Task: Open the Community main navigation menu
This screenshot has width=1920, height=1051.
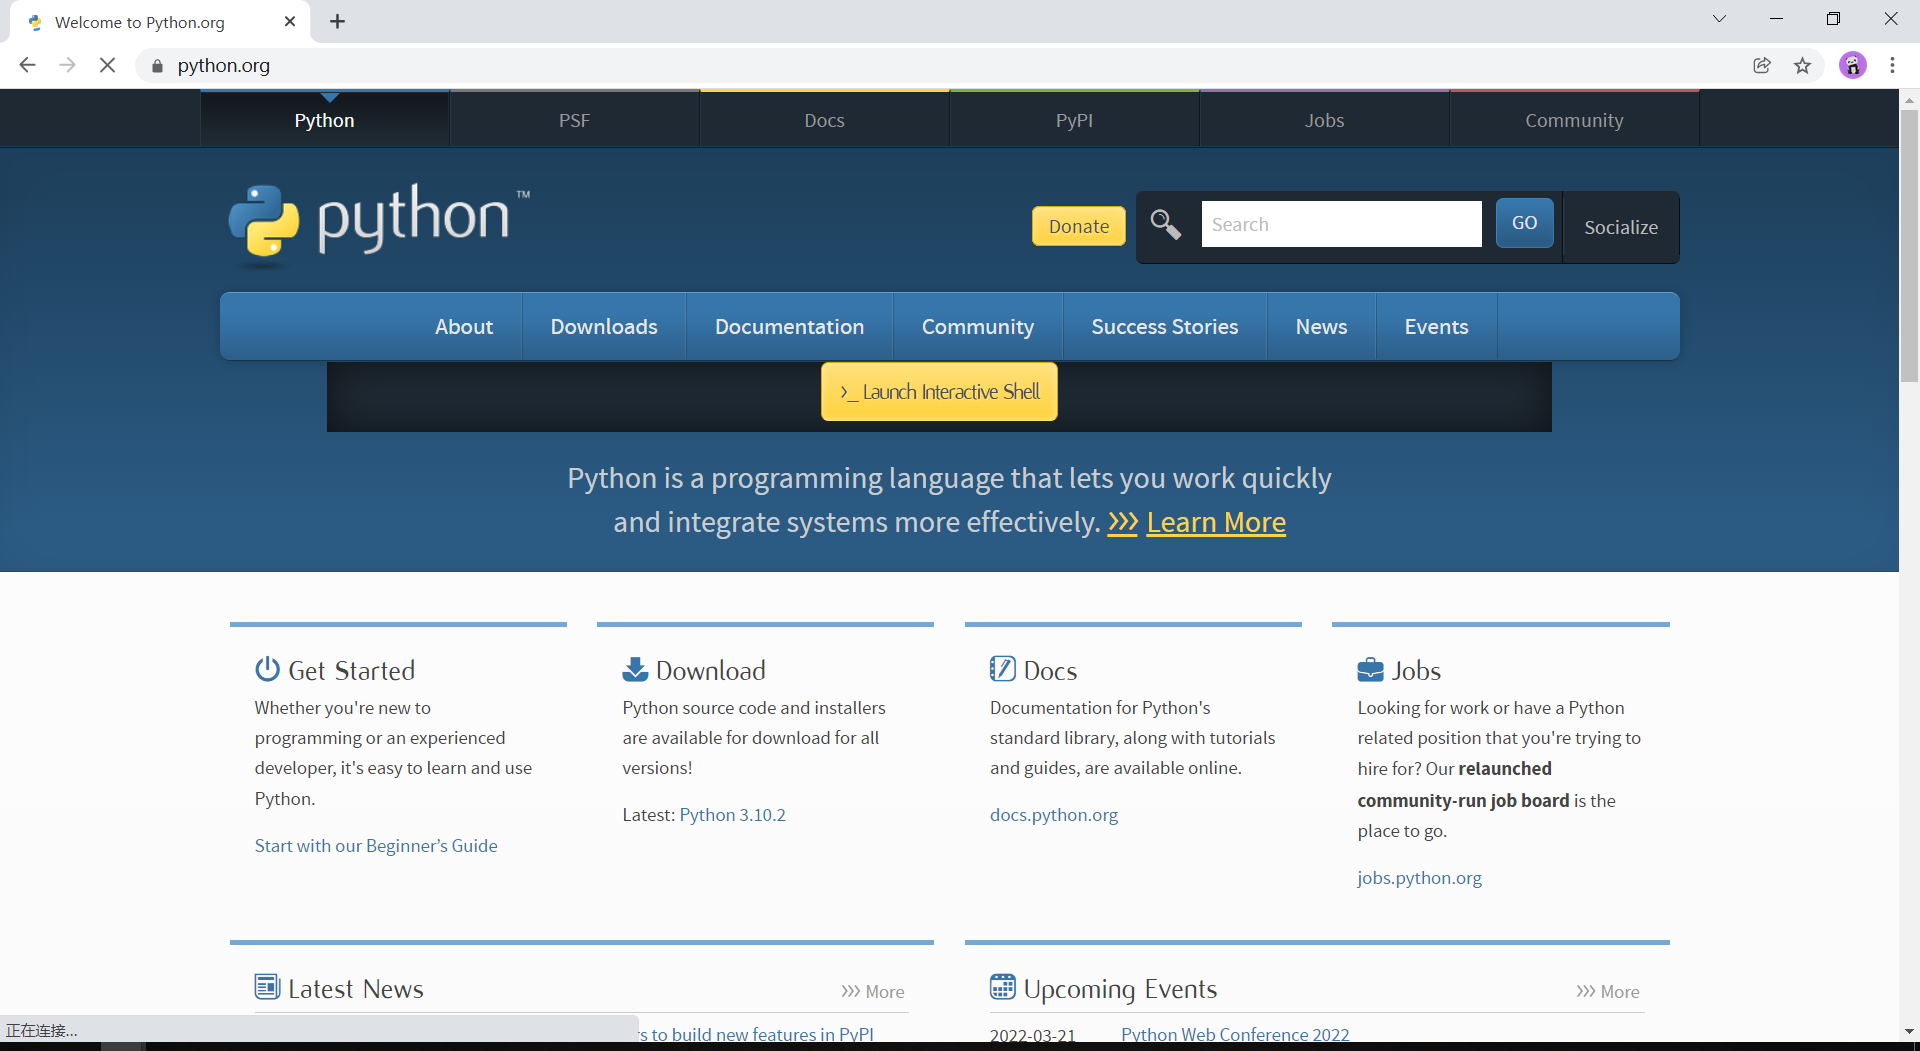Action: (978, 326)
